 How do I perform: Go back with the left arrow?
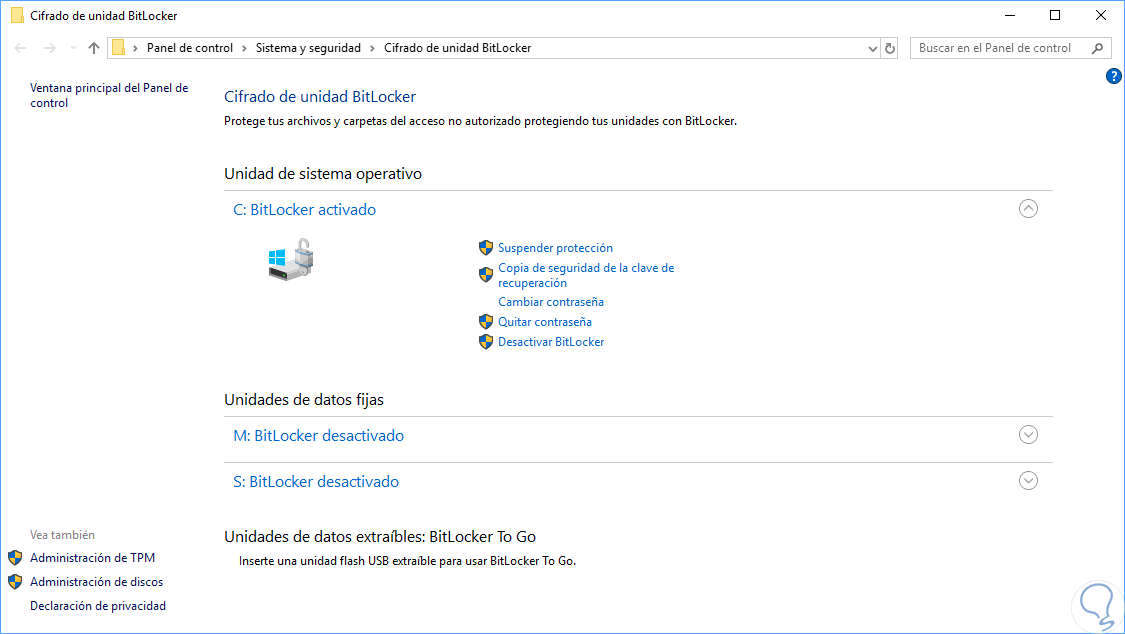coord(20,48)
